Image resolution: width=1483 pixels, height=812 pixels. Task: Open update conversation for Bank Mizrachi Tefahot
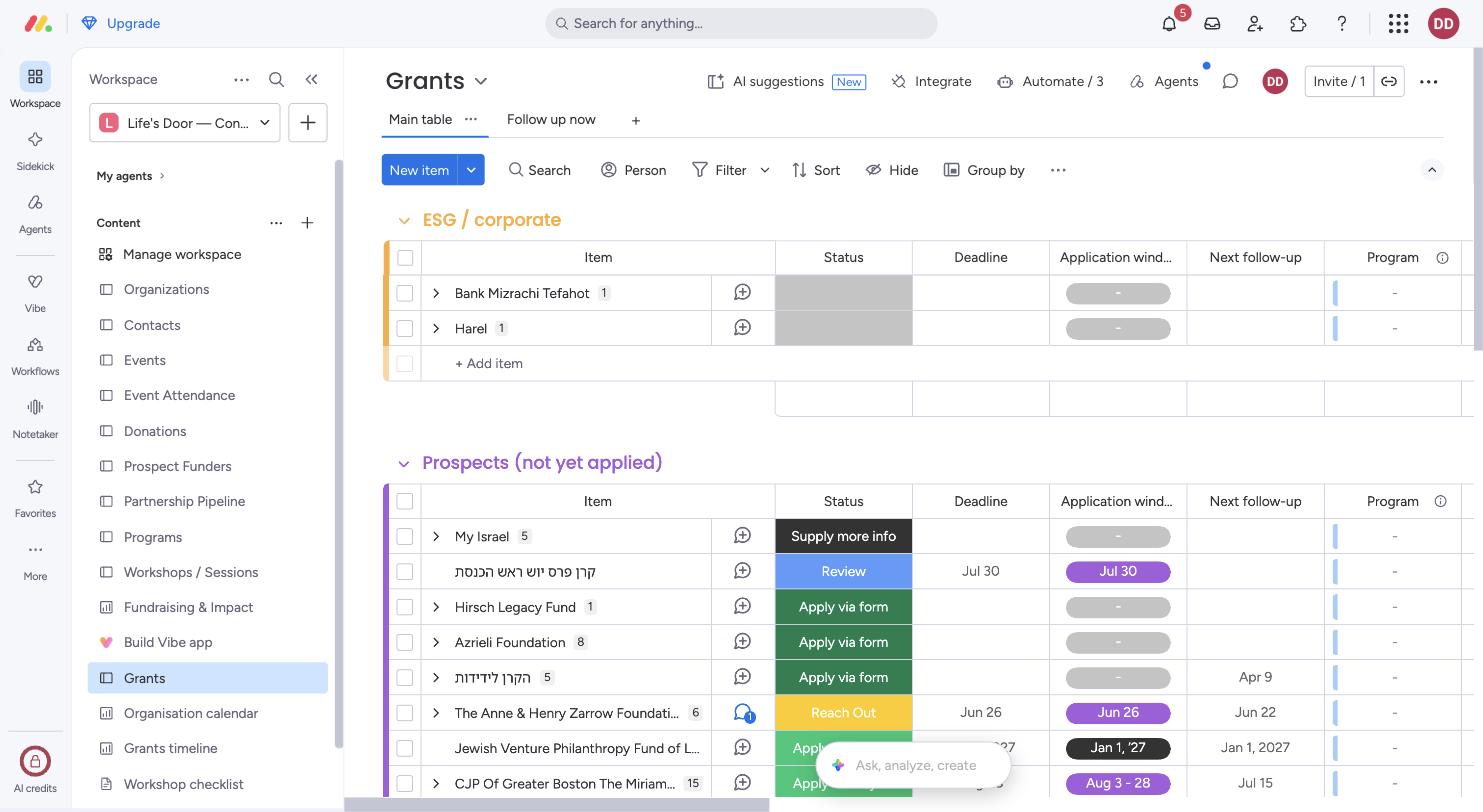[x=742, y=292]
